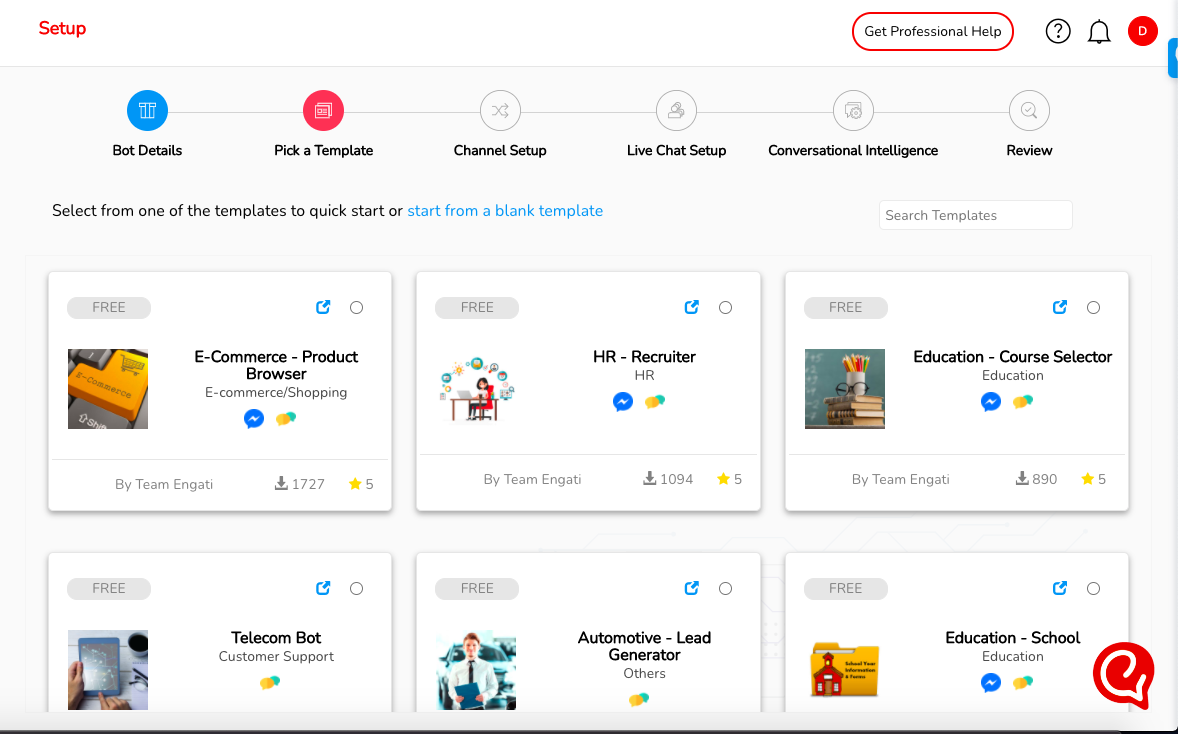Select the E-Commerce Product Browser radio button
Screen dimensions: 1178x734
(357, 307)
